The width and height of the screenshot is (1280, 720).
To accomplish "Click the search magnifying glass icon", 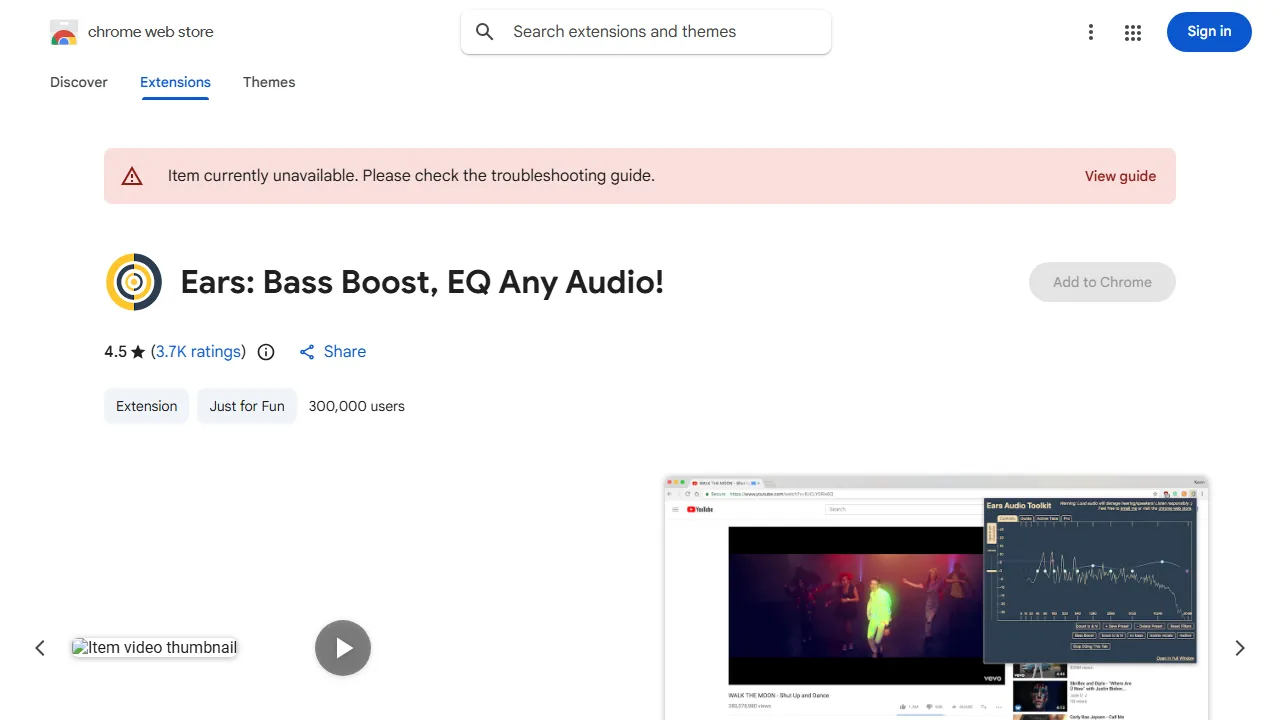I will (484, 32).
